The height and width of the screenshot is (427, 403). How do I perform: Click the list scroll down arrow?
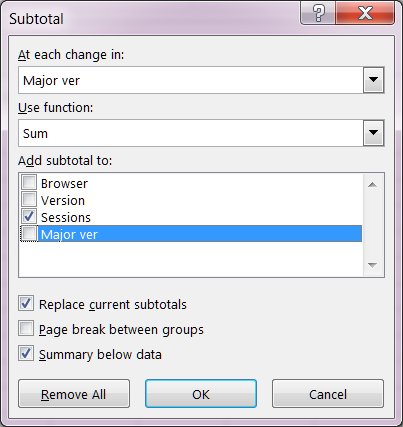[373, 265]
